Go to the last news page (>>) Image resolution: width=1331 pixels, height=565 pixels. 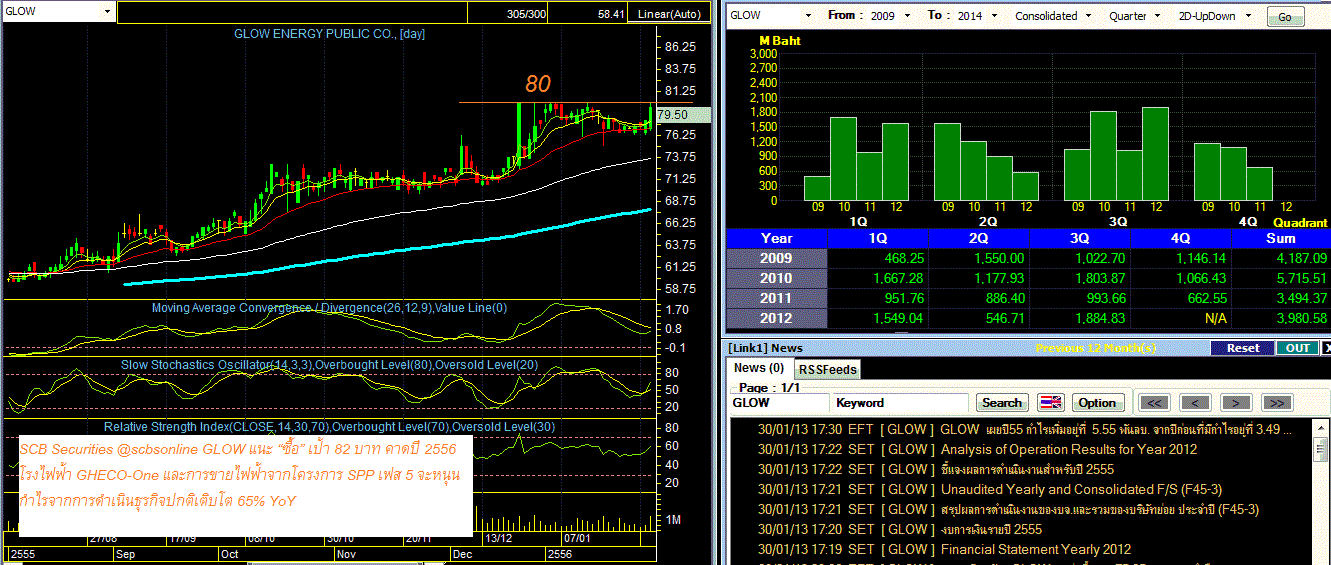[x=1277, y=403]
